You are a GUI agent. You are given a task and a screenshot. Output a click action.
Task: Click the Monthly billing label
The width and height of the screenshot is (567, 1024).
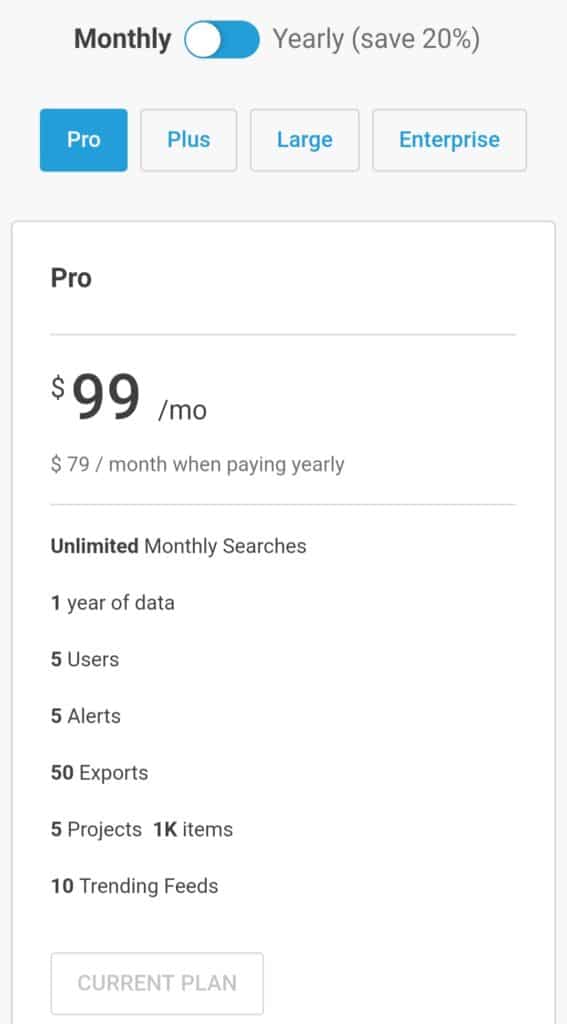click(x=123, y=39)
